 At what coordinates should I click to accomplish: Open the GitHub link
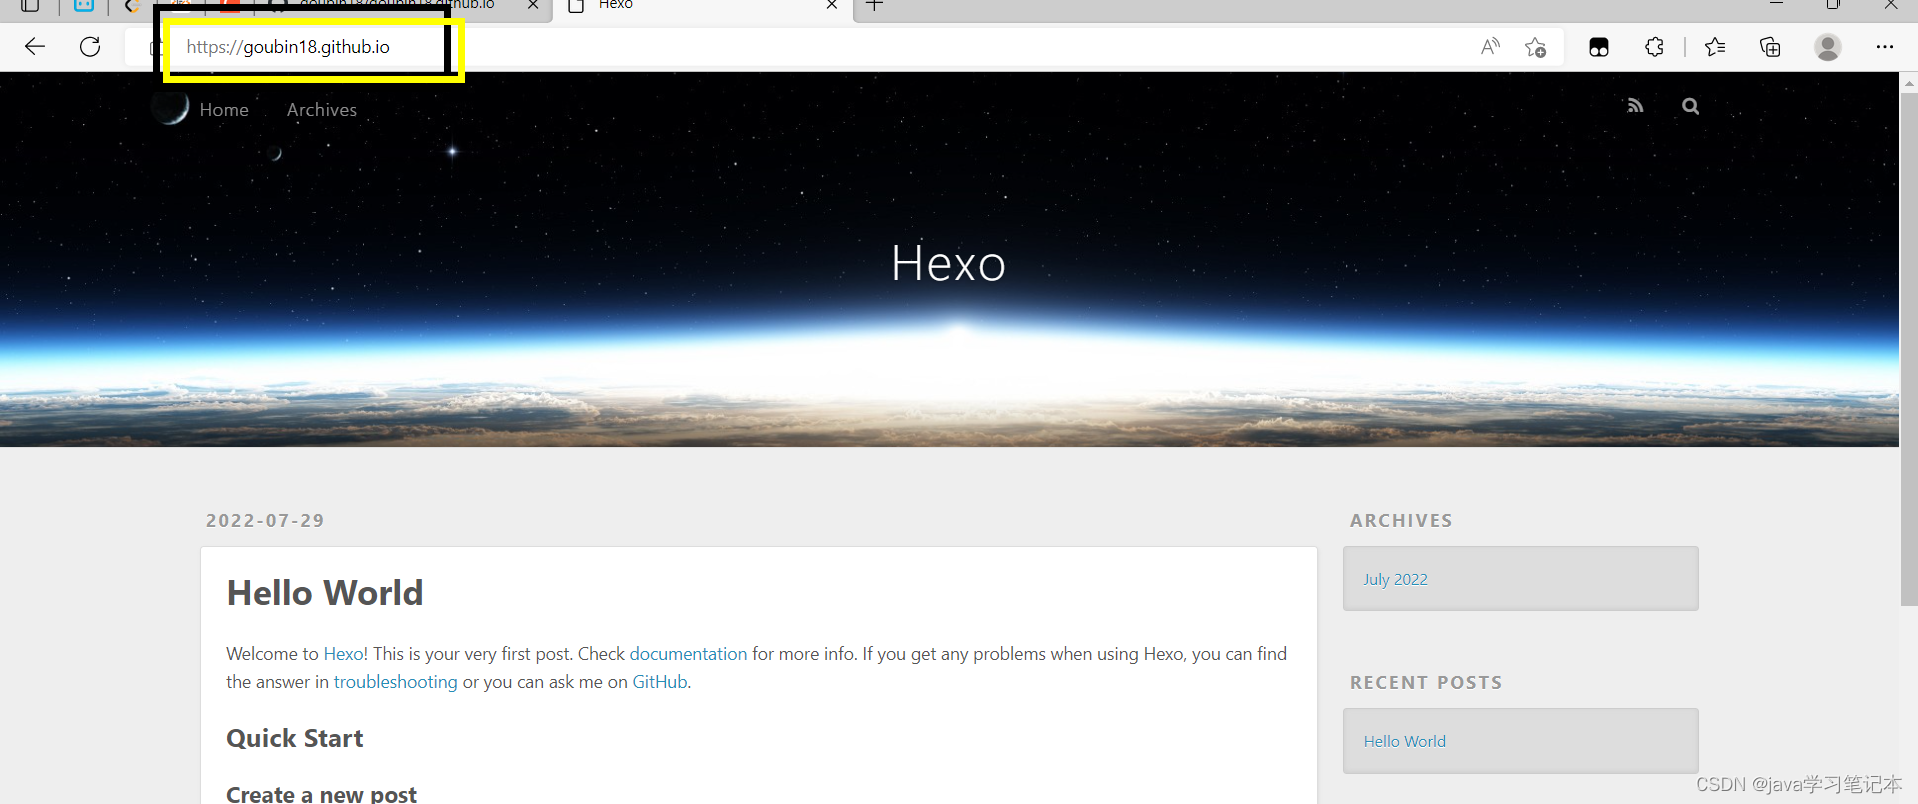point(660,682)
